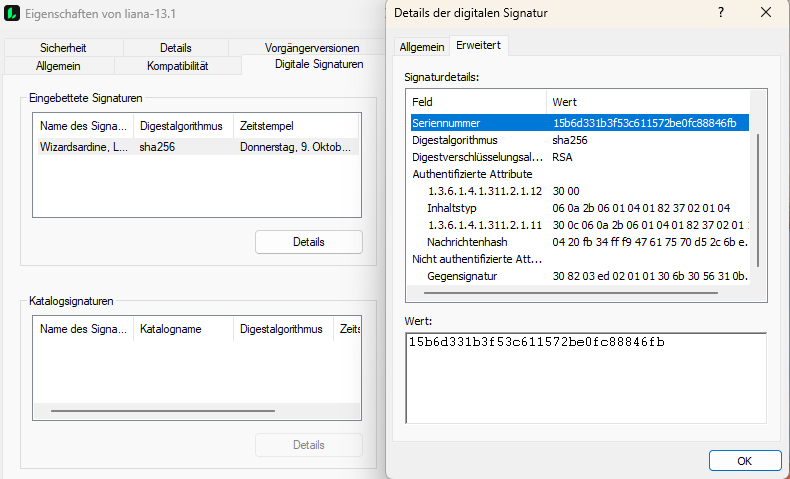Select the Digitale Signaturen tab

tap(319, 64)
